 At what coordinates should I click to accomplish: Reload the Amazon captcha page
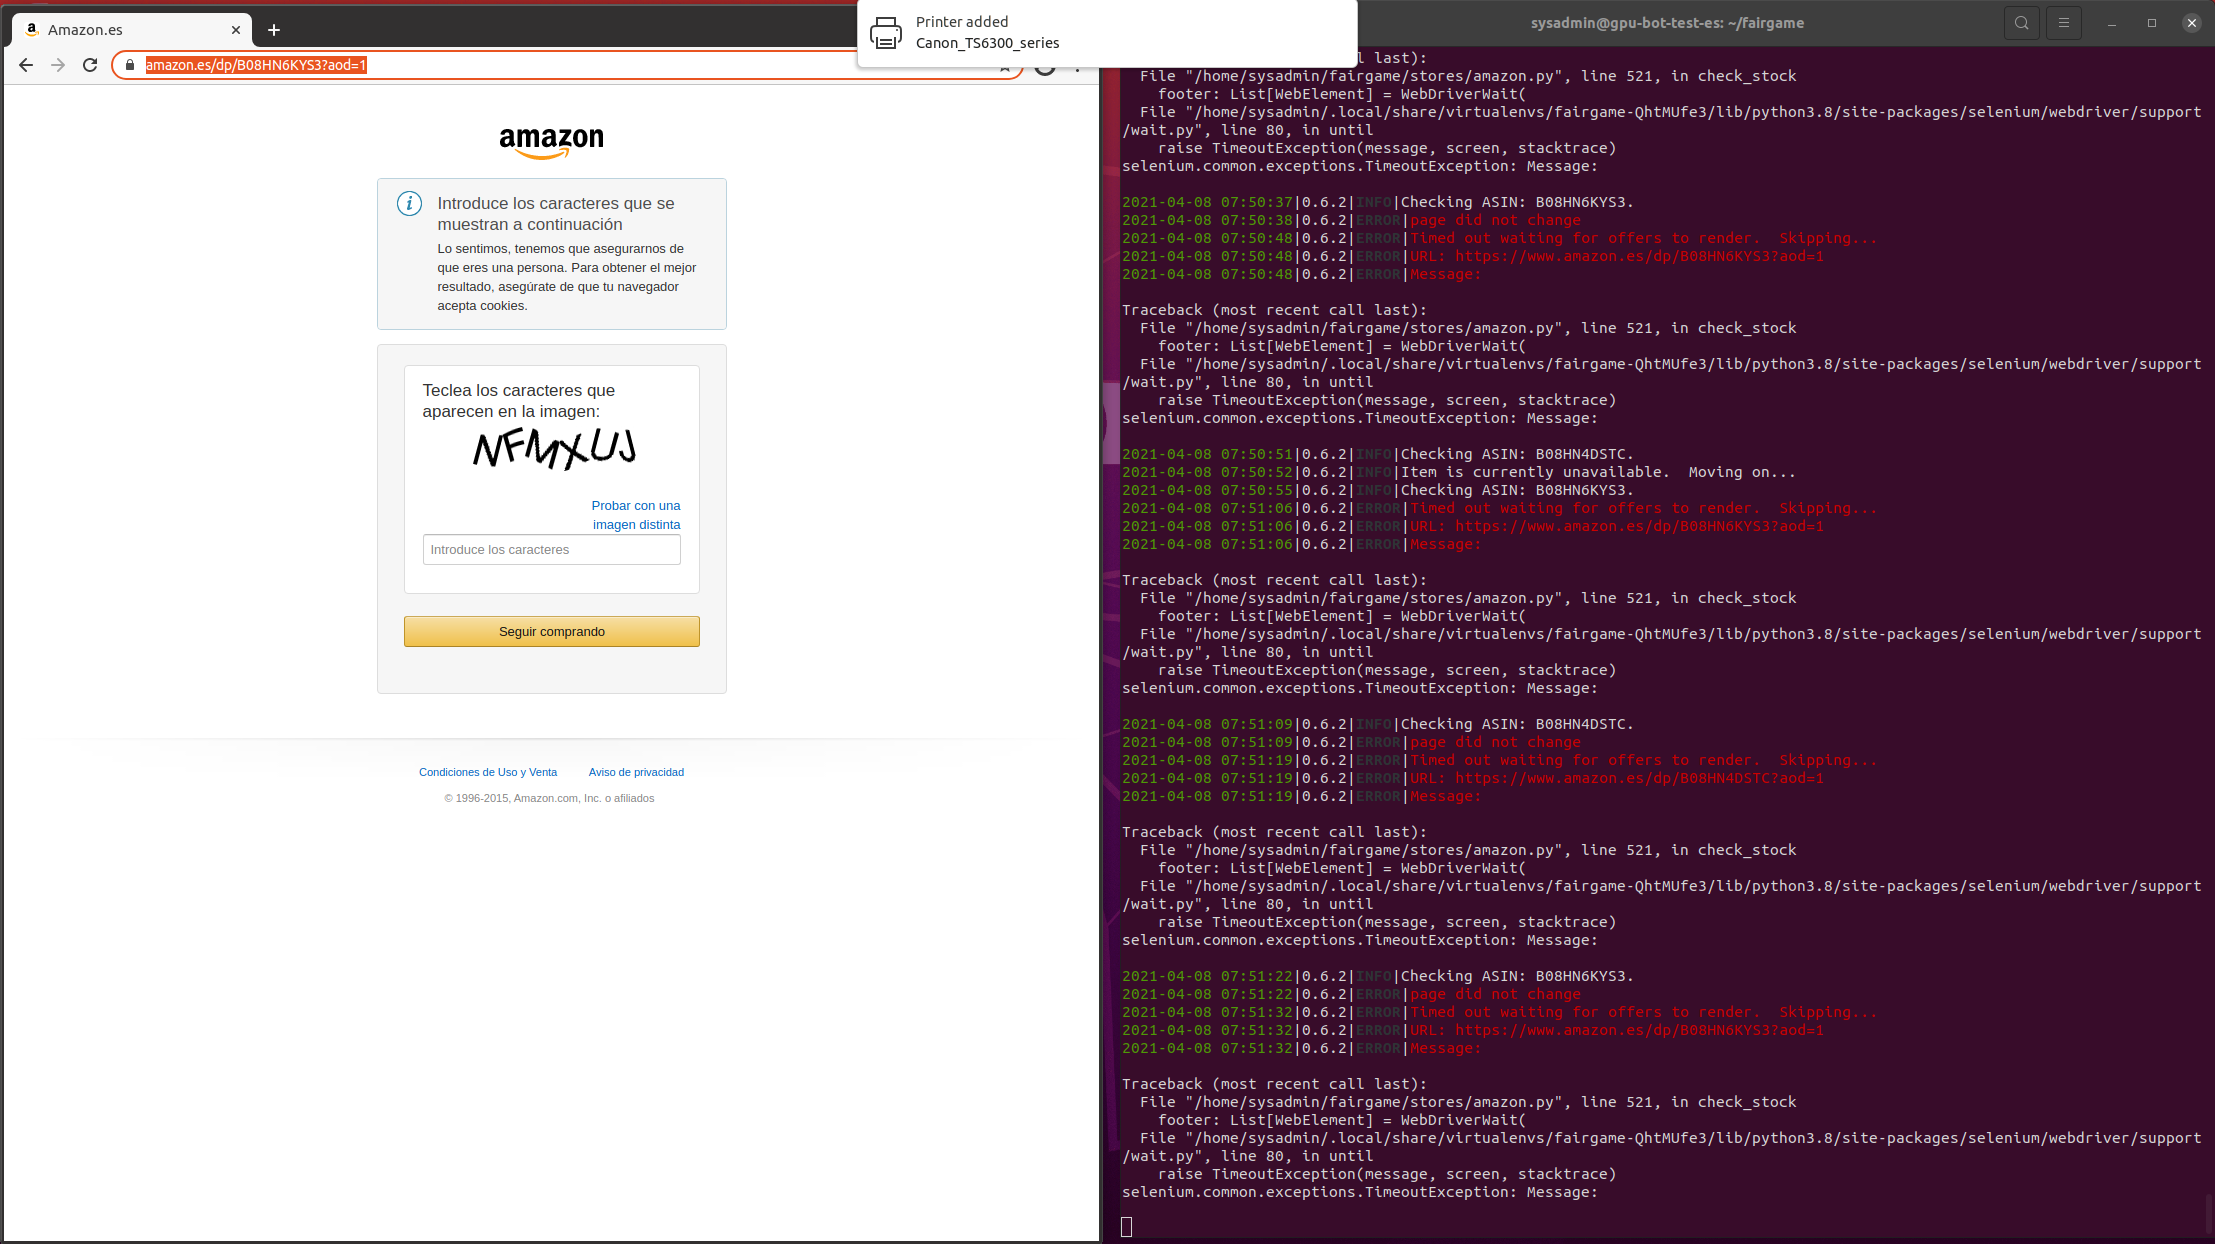[x=89, y=65]
